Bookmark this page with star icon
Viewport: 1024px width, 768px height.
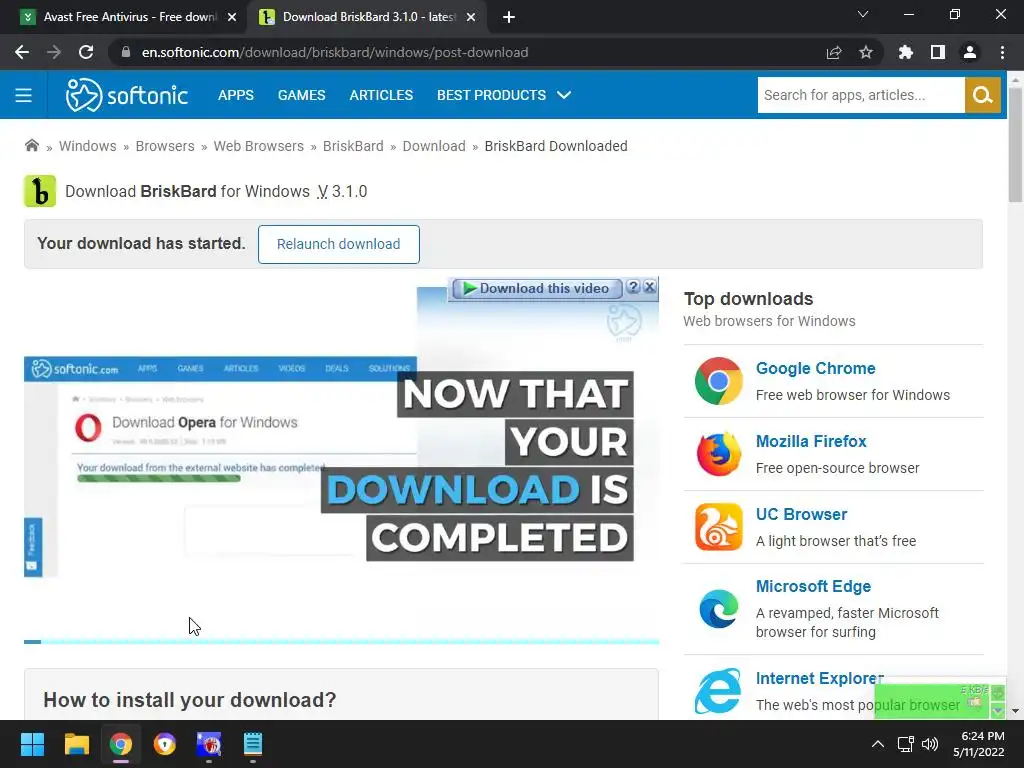[x=866, y=52]
